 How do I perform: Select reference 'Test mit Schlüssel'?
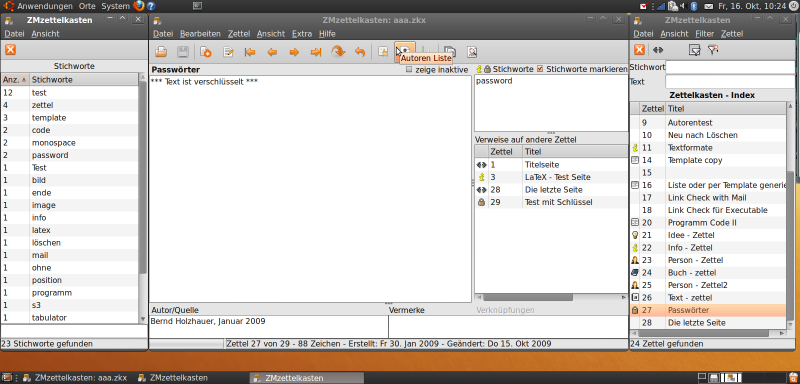tap(551, 202)
